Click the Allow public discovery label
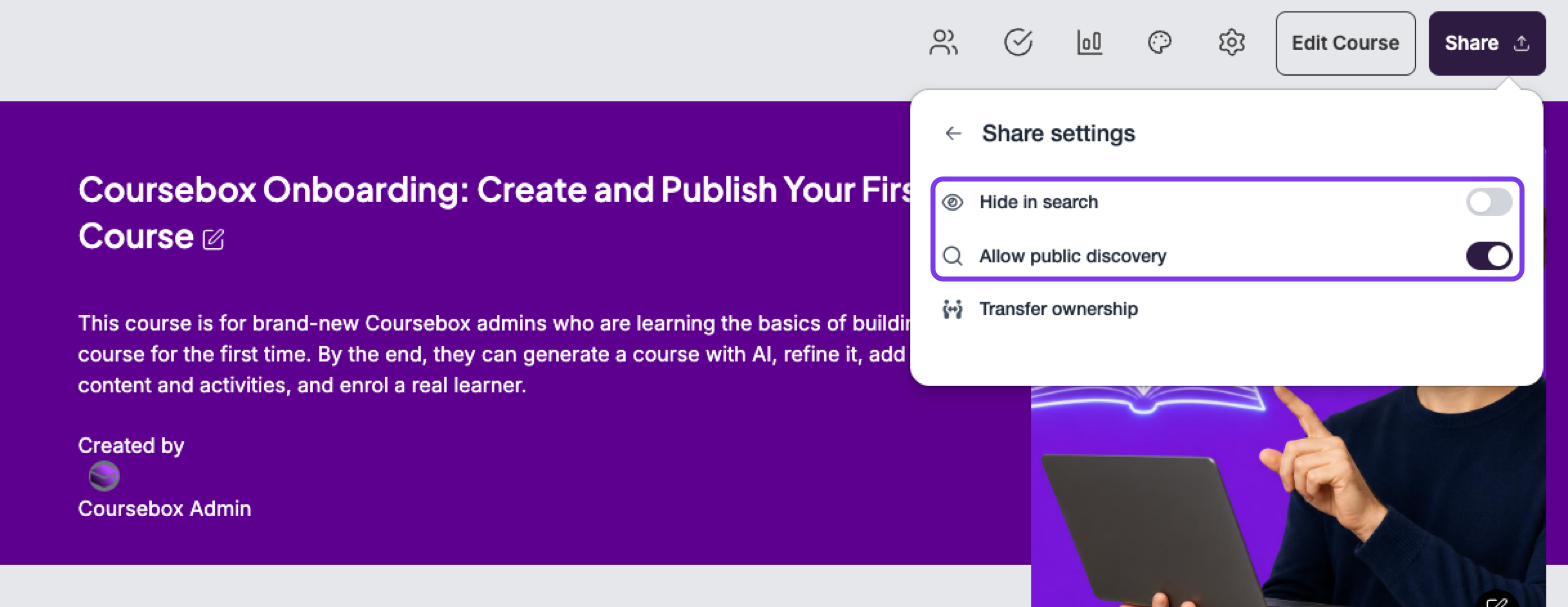The width and height of the screenshot is (1568, 607). (1072, 256)
